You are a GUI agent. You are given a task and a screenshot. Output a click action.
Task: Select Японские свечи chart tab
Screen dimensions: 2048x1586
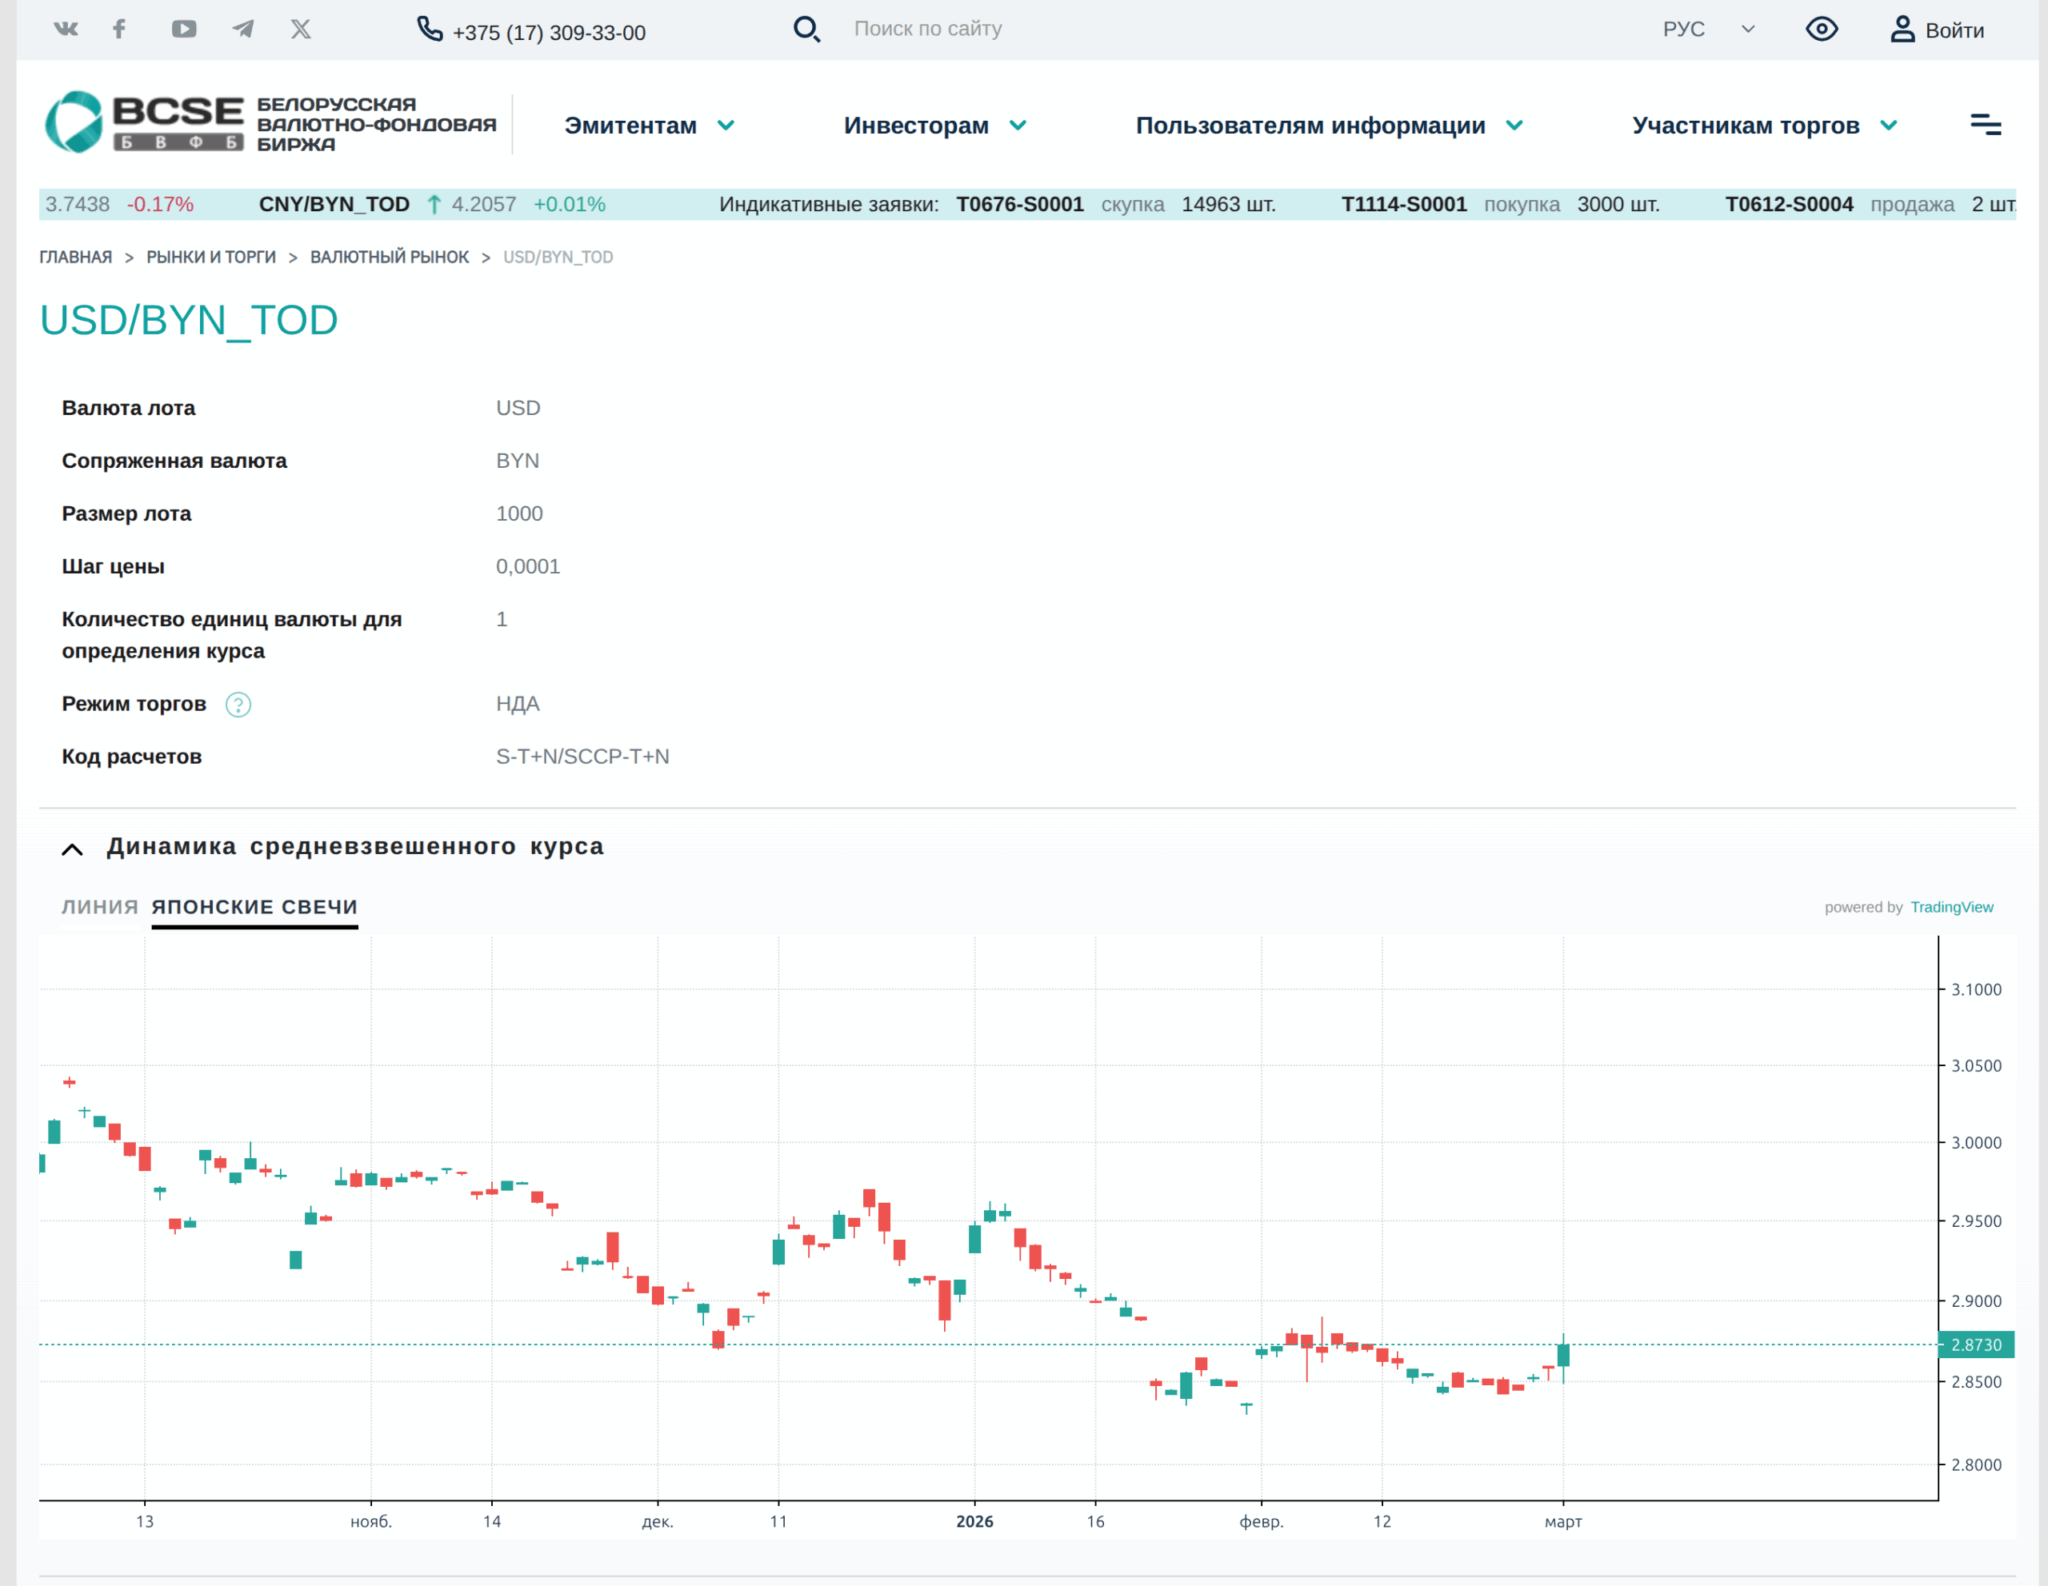click(x=255, y=907)
